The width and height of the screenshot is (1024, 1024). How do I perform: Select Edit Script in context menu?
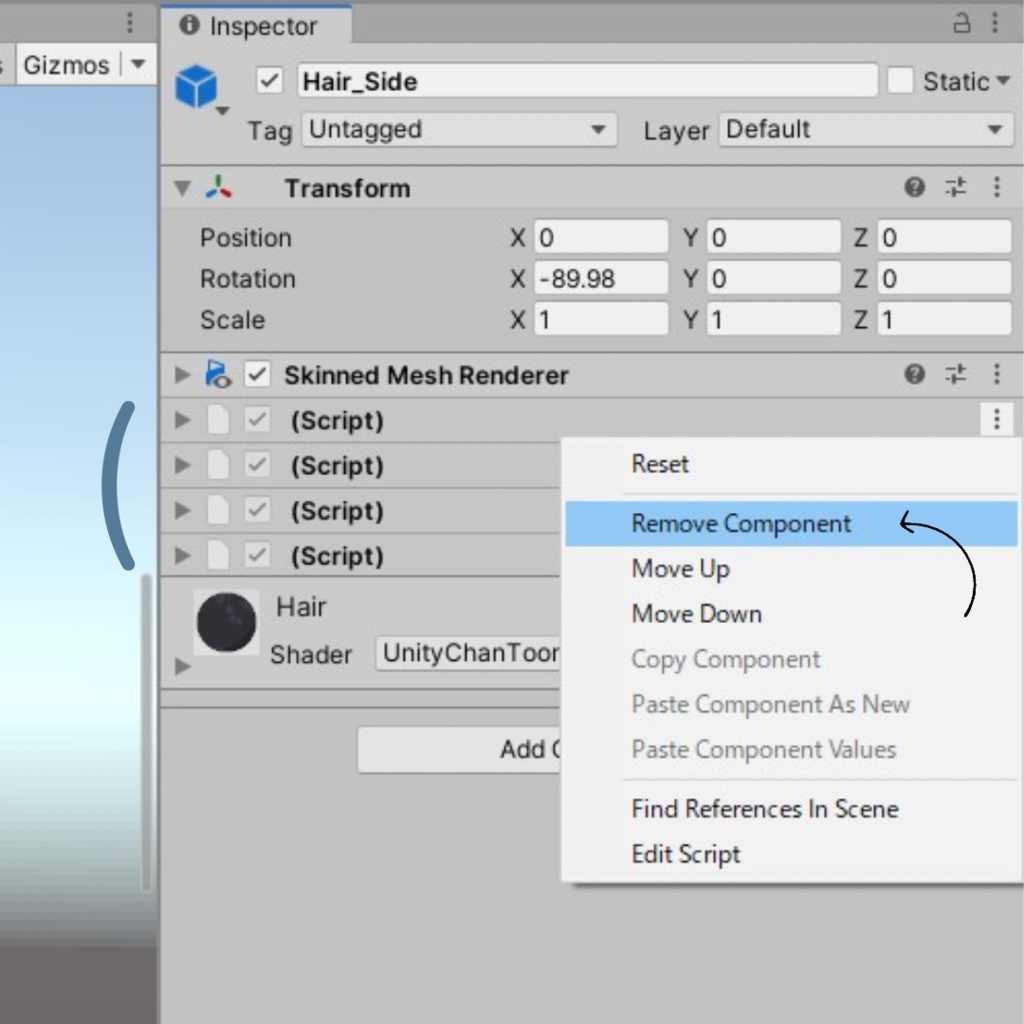686,854
